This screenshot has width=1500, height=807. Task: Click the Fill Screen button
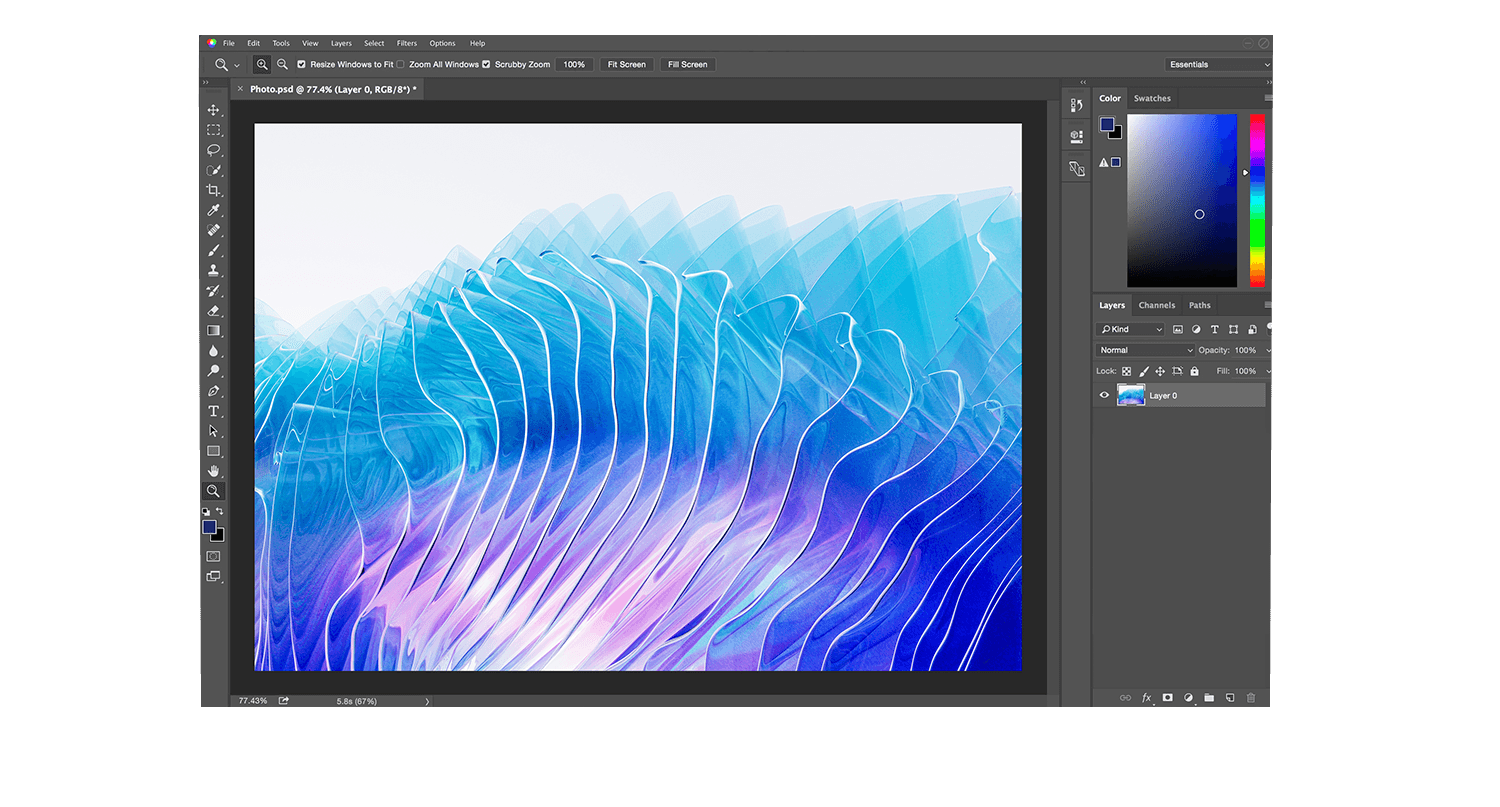tap(687, 64)
